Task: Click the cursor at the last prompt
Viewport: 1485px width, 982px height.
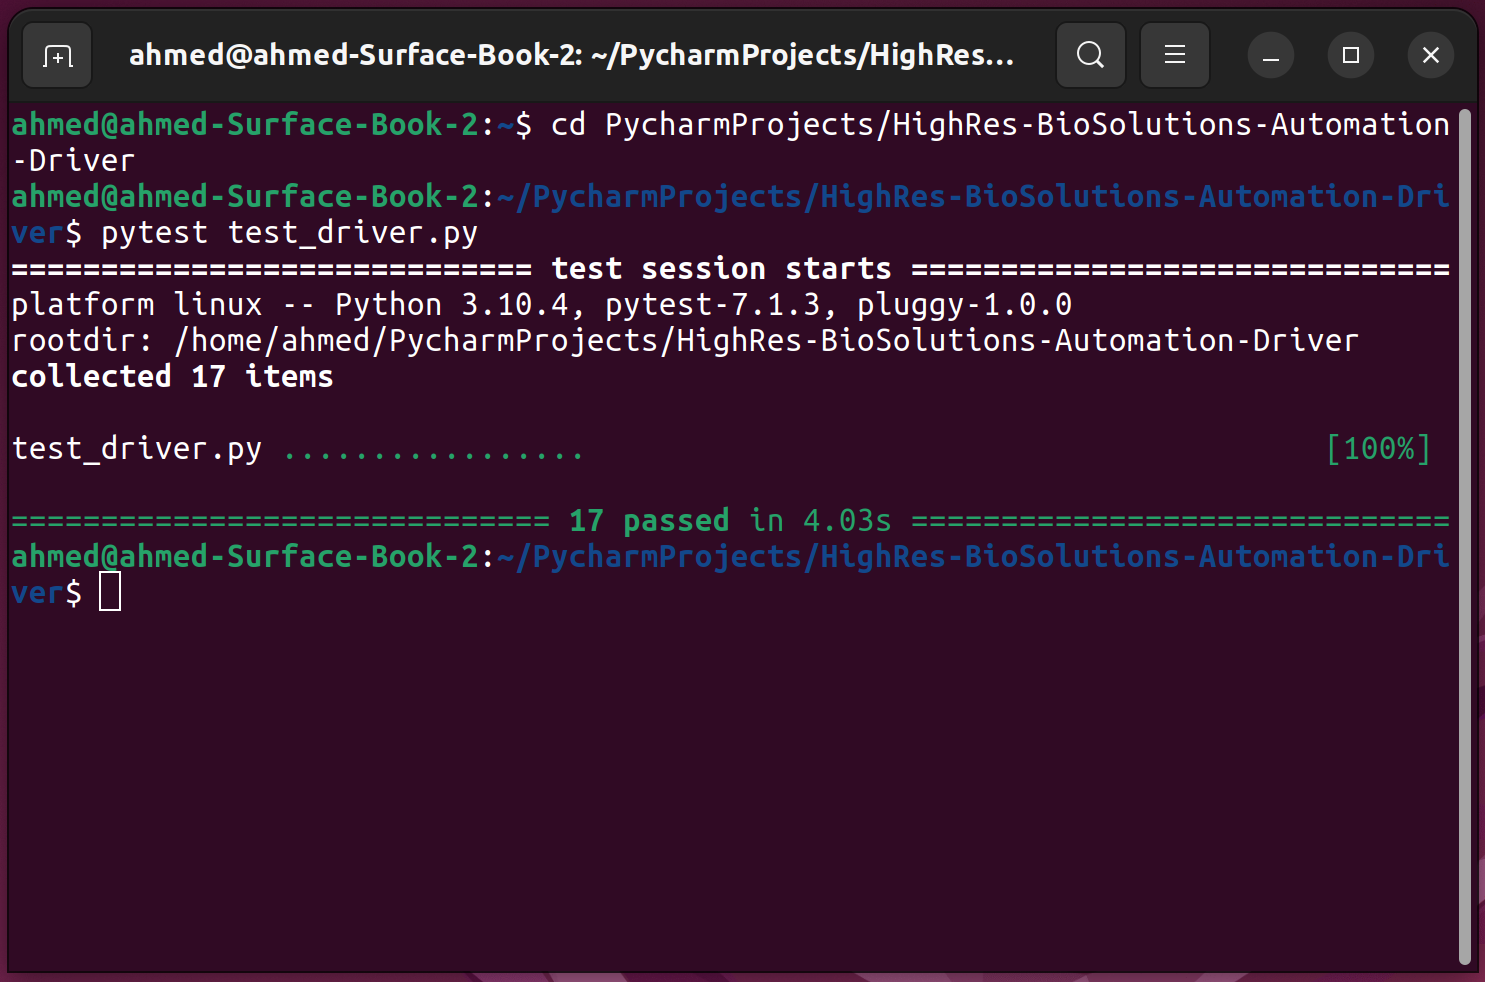Action: (x=110, y=591)
